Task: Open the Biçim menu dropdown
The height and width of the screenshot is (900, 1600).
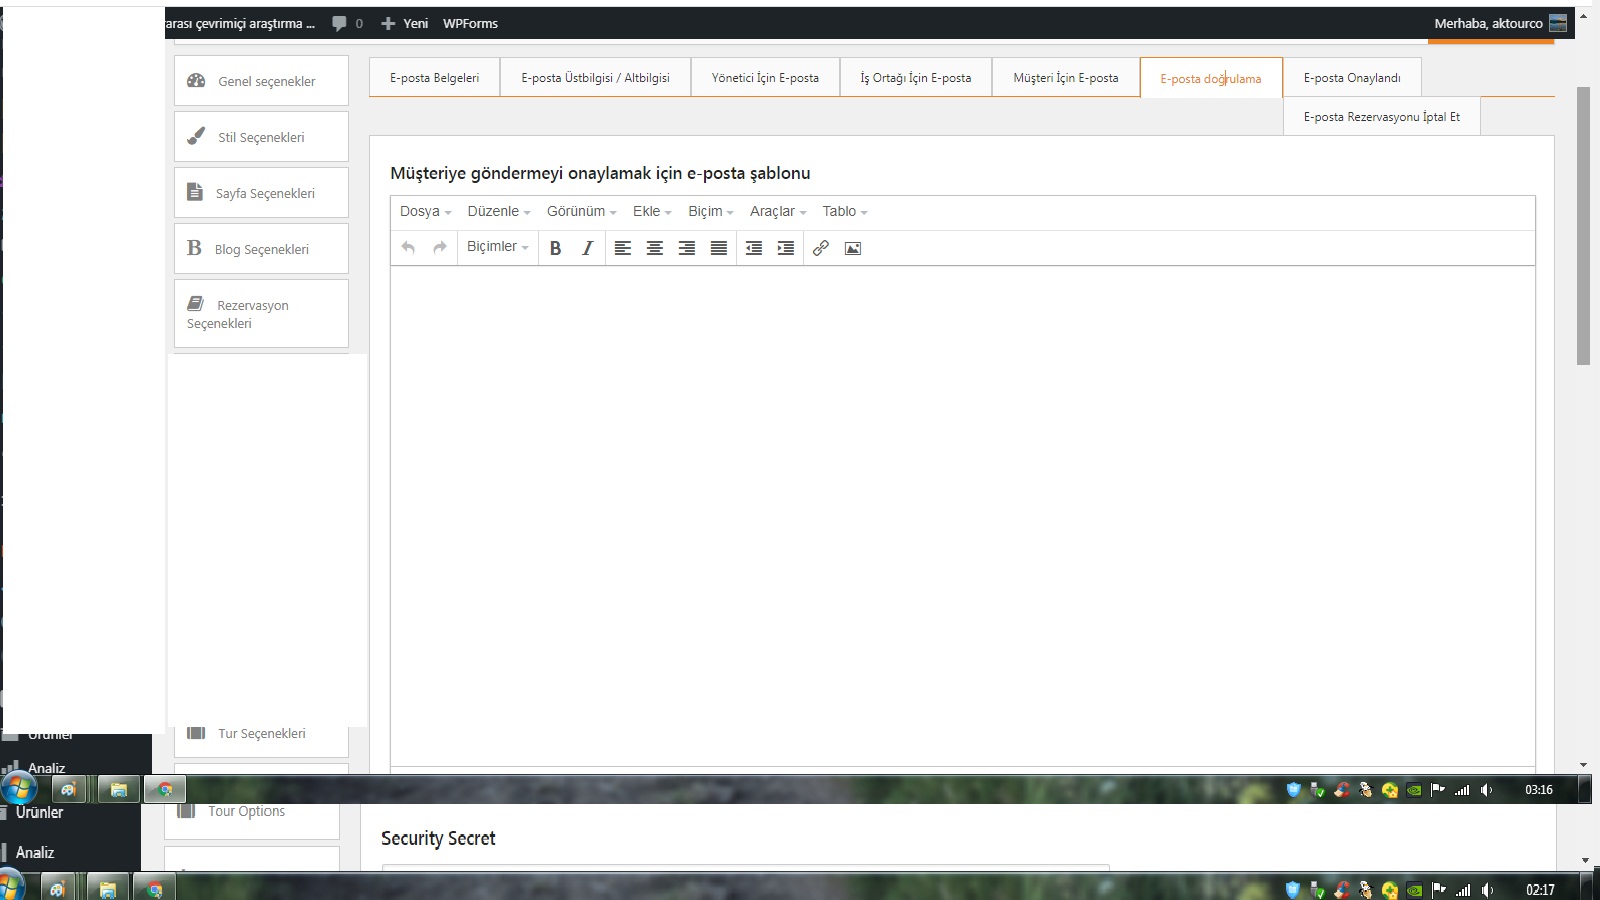Action: (710, 211)
